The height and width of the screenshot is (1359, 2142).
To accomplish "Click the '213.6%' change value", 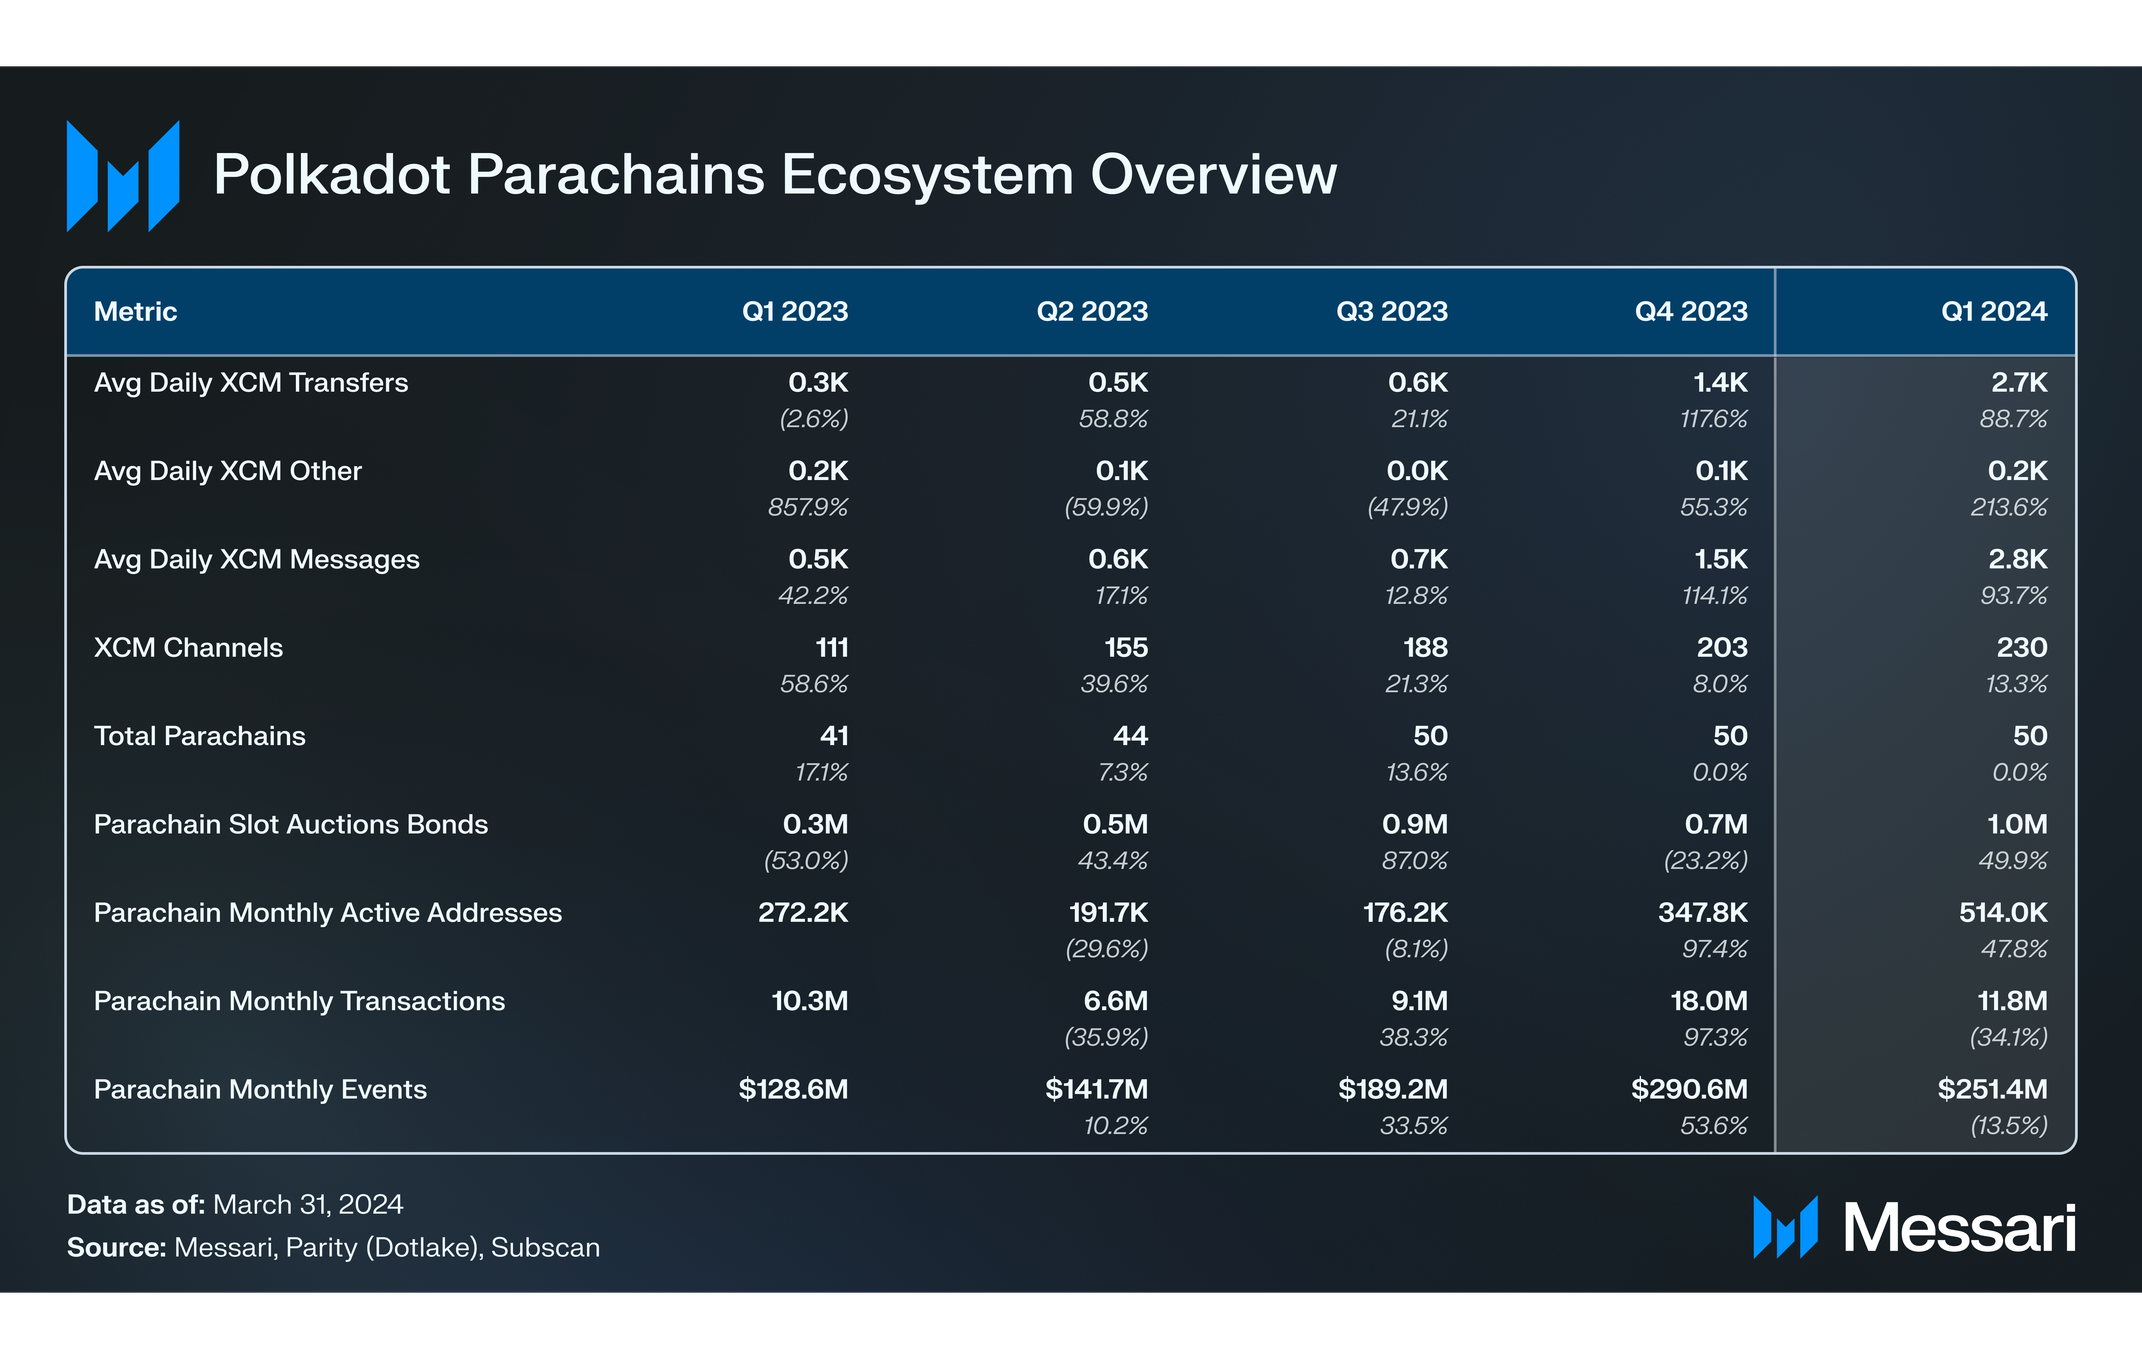I will click(2009, 507).
